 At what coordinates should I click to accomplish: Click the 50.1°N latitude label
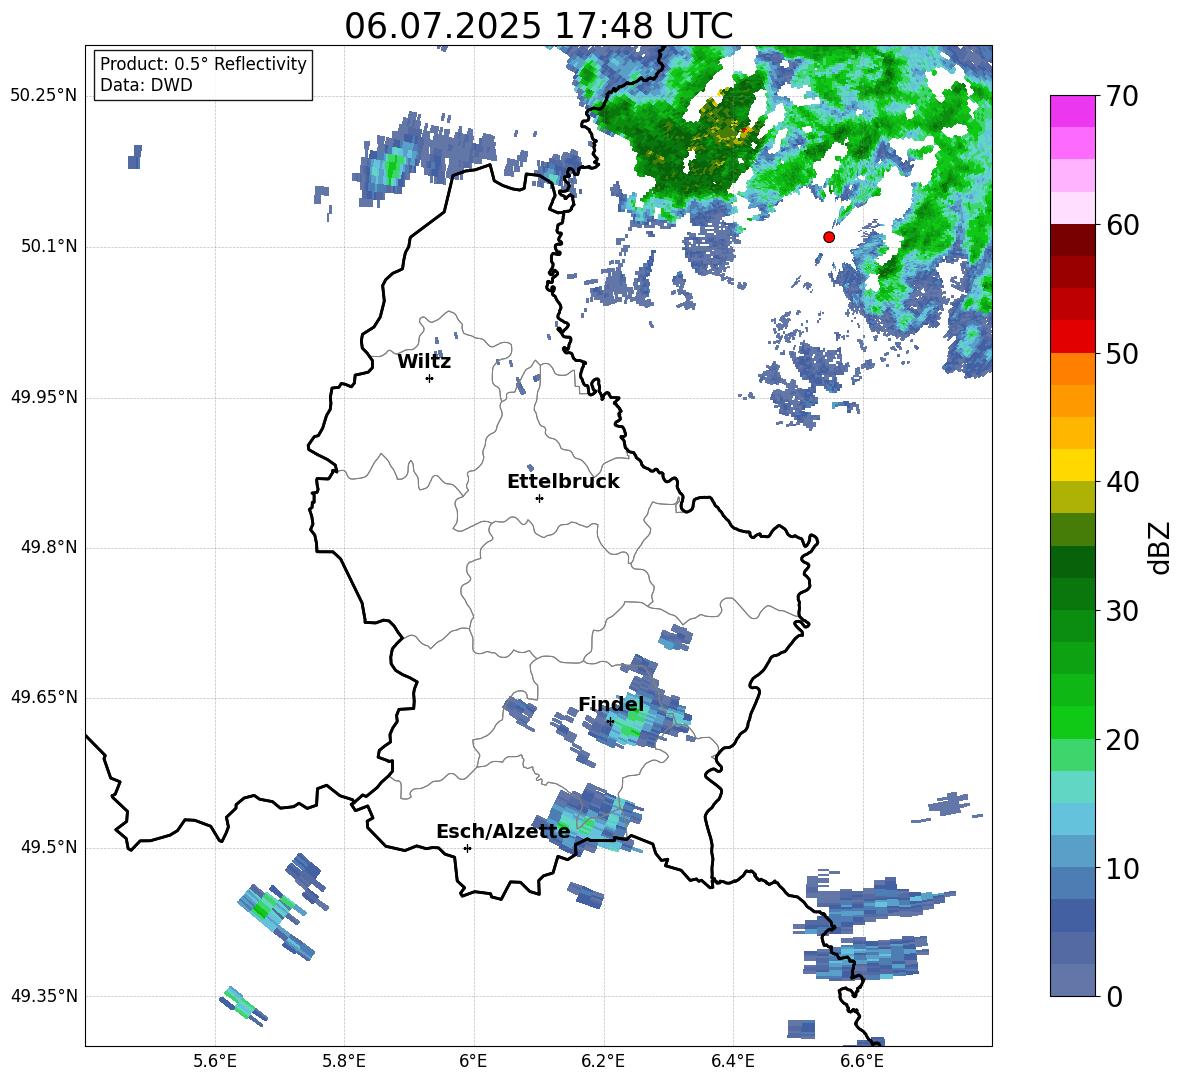tap(49, 247)
